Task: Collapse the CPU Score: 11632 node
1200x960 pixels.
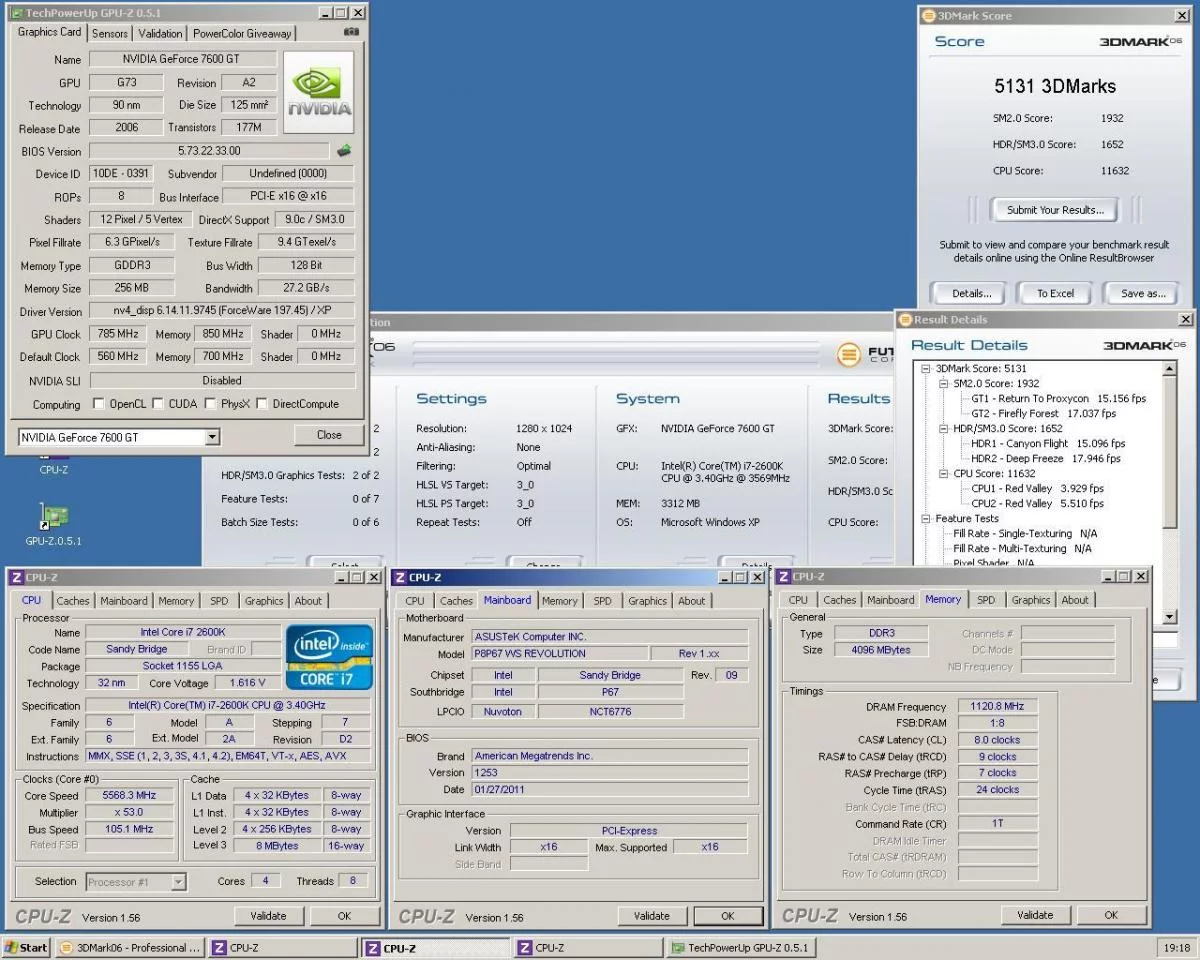Action: coord(943,473)
